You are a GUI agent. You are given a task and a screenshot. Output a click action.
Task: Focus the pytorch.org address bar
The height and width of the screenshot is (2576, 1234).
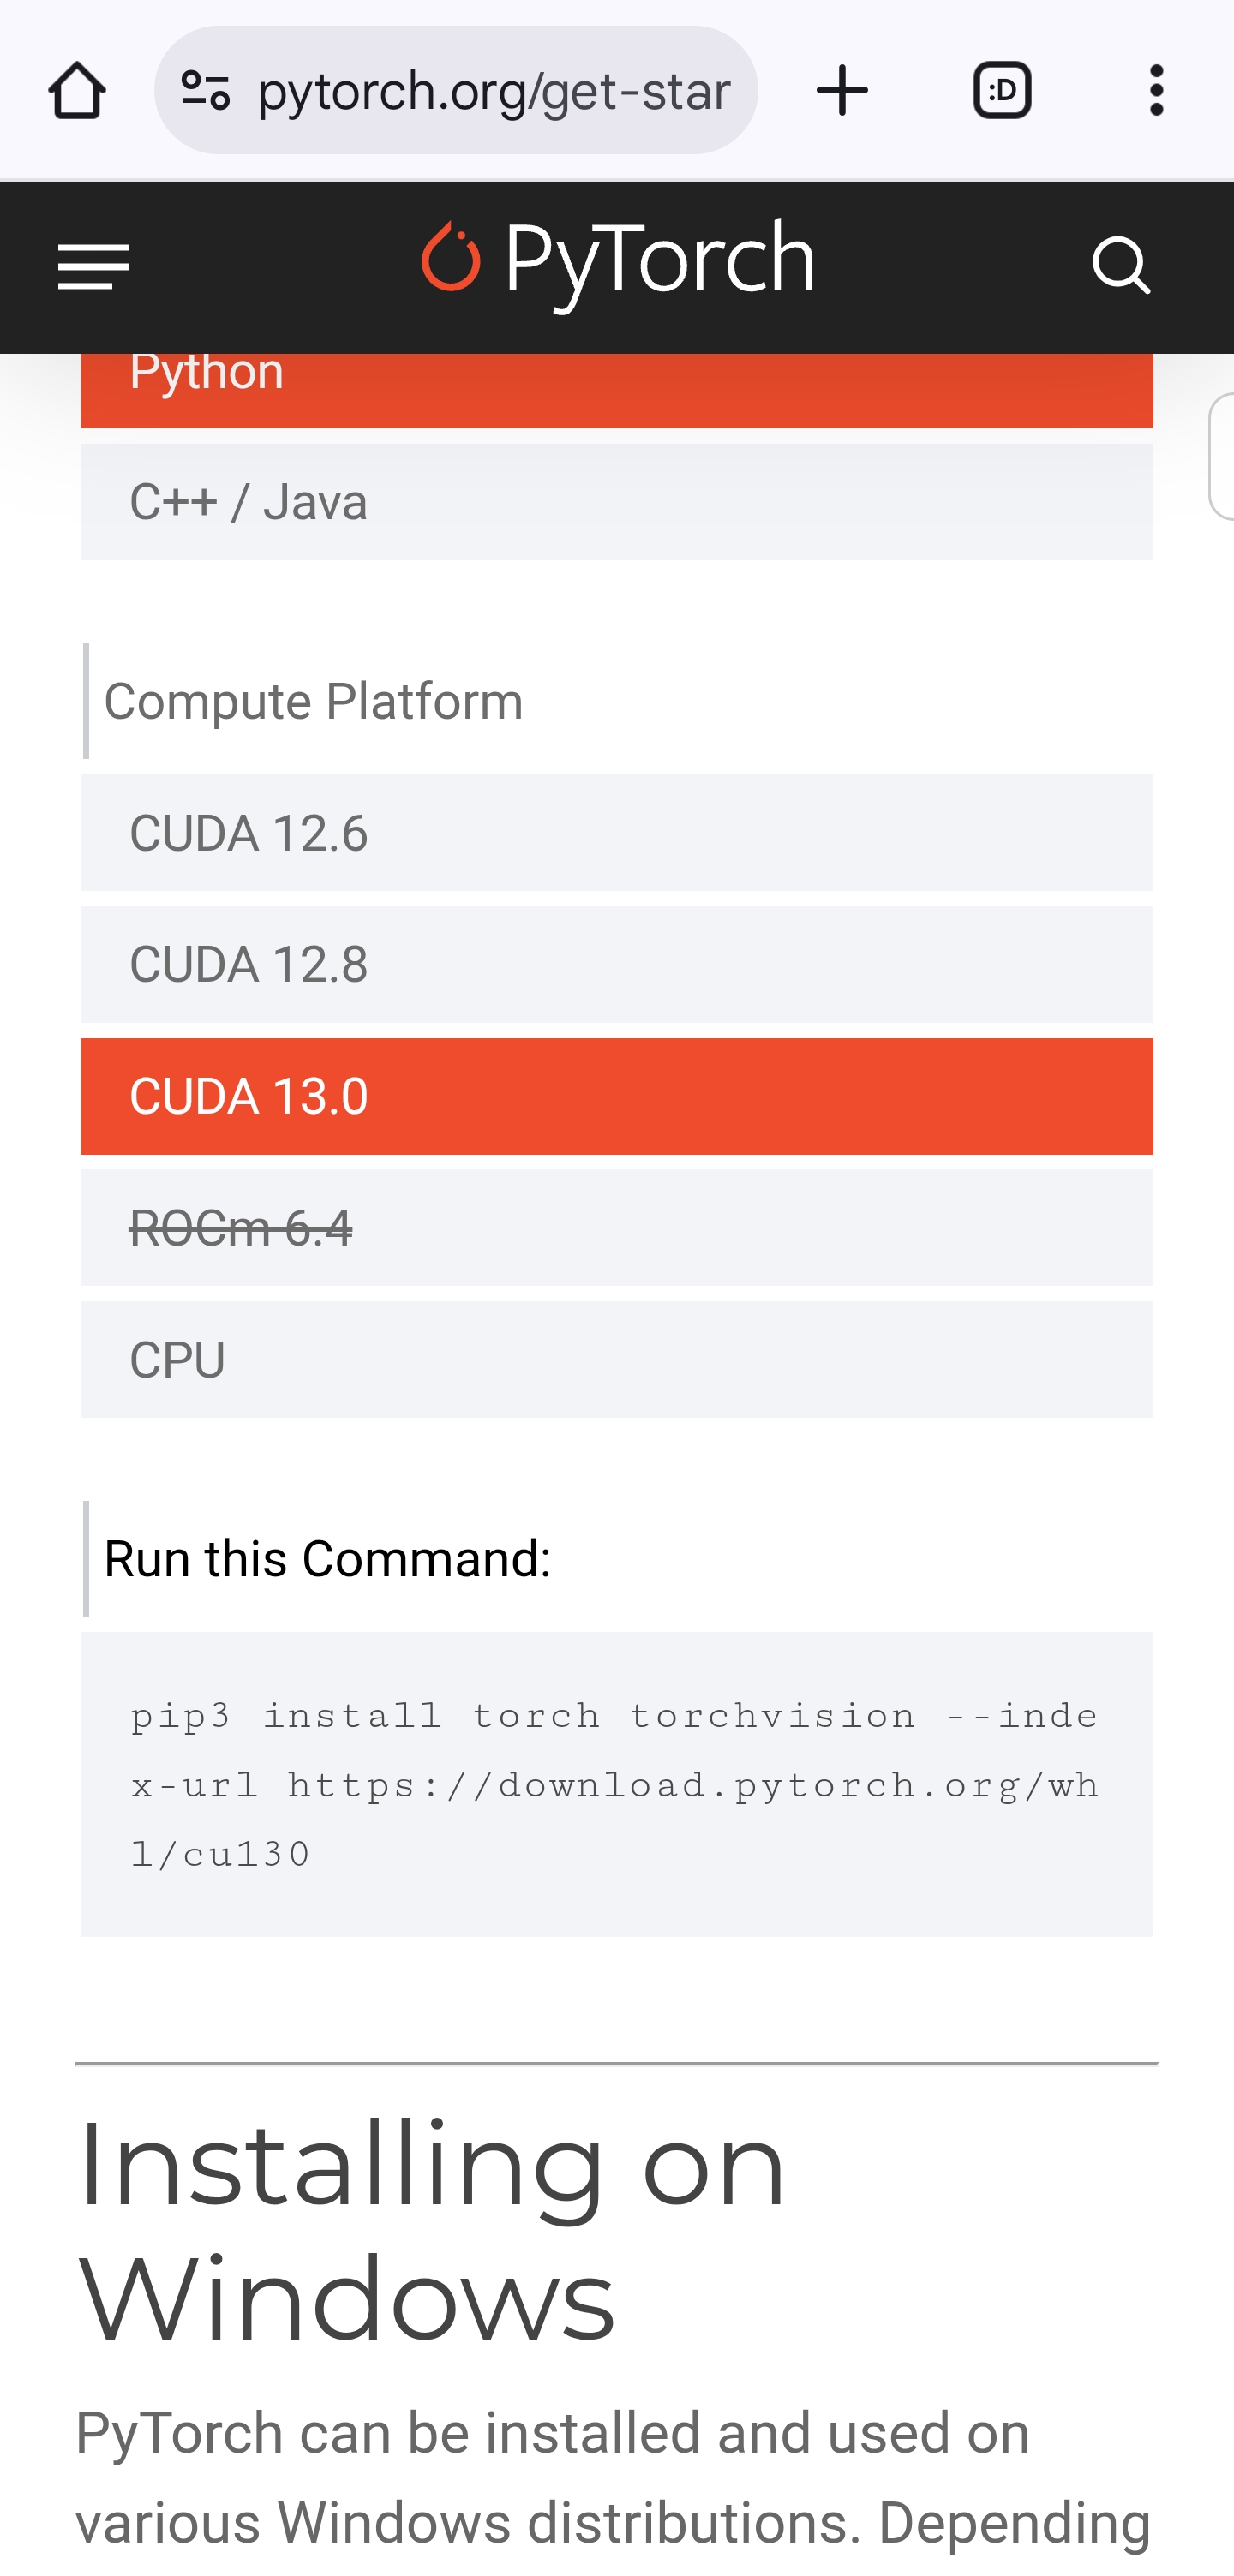click(x=493, y=91)
